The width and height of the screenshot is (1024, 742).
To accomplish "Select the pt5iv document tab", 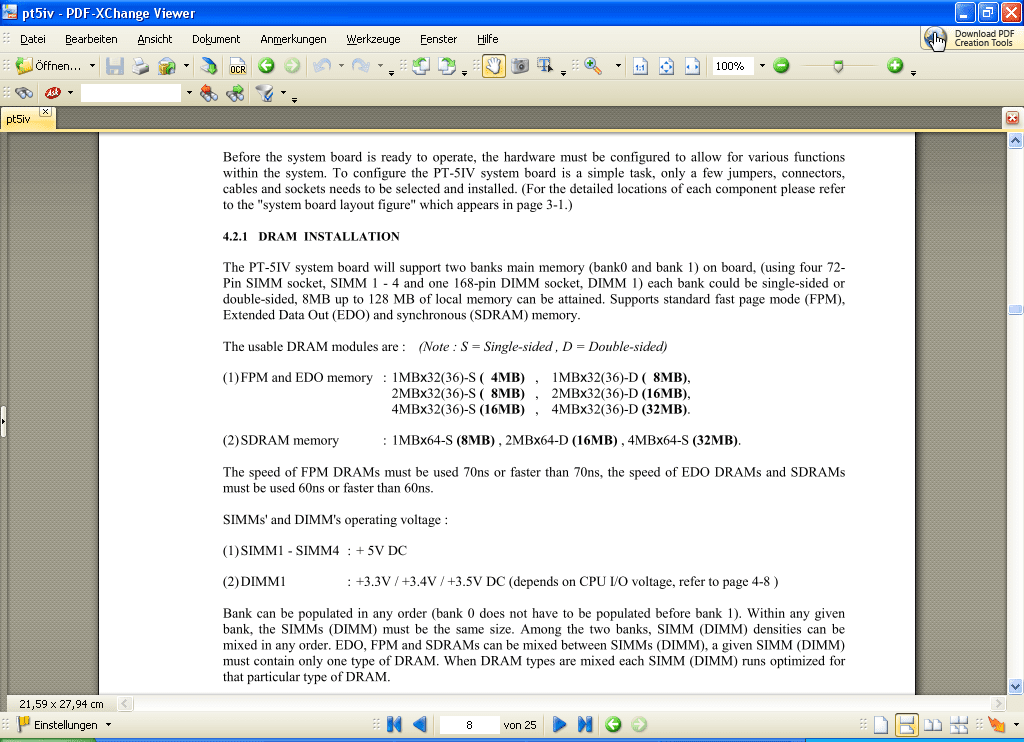I will click(x=19, y=119).
